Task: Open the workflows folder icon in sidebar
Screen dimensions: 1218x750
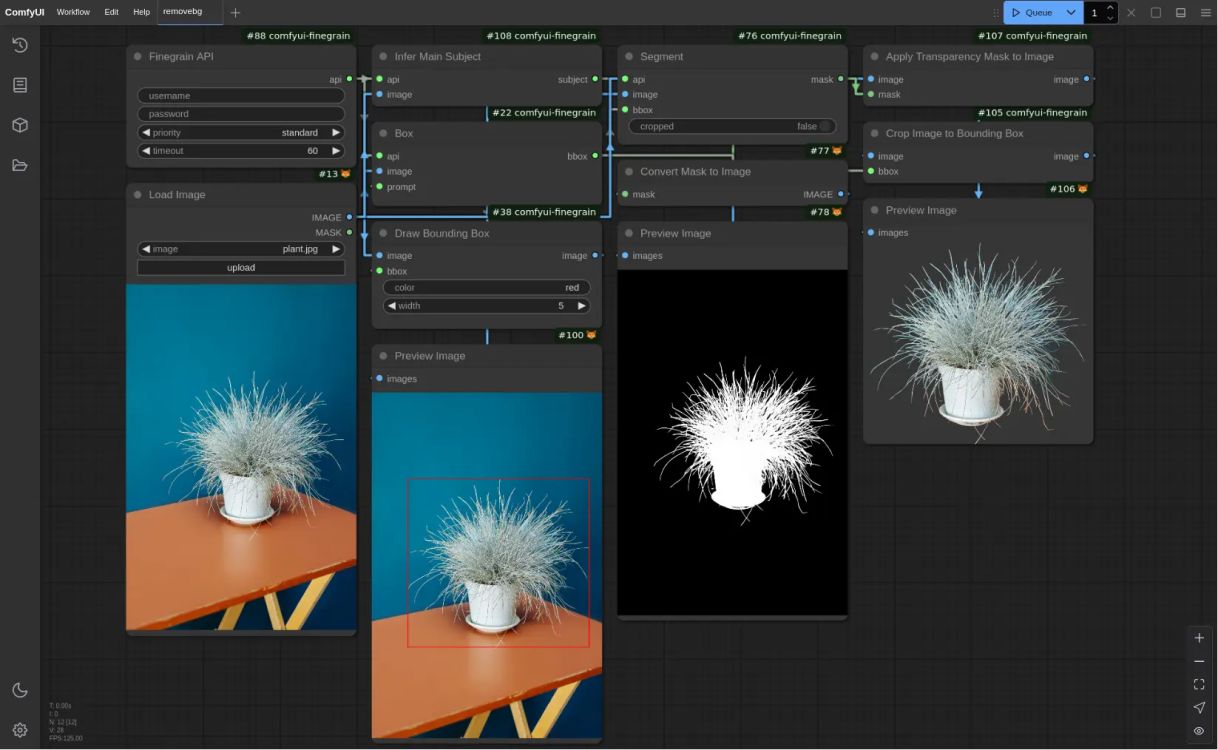Action: (20, 165)
